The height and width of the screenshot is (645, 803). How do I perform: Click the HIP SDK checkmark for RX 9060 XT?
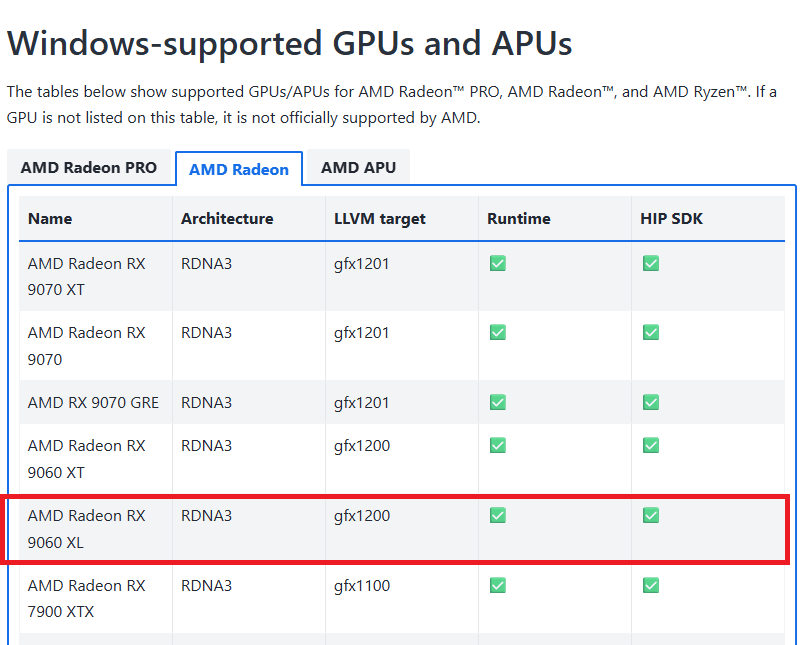coord(651,445)
